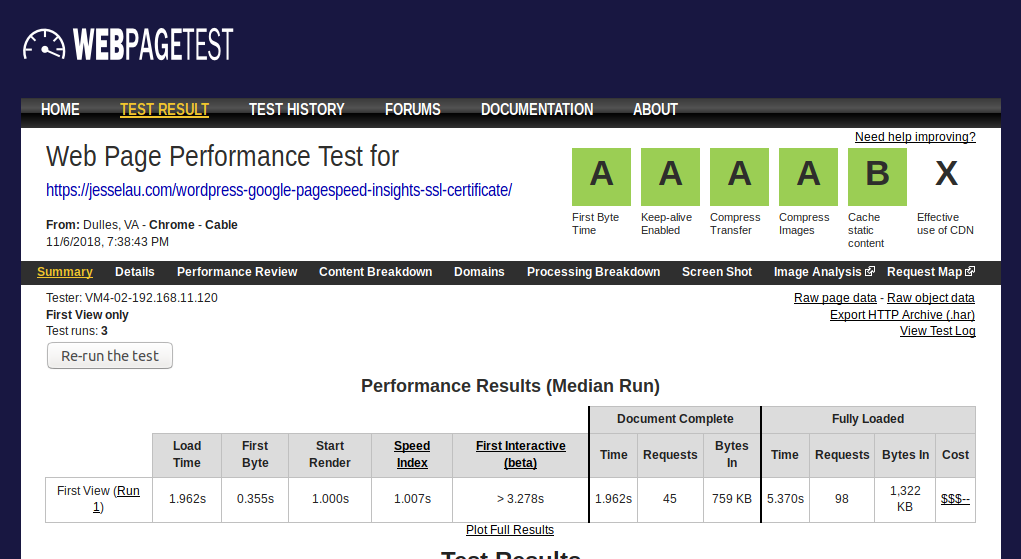Open the First Byte Time grade A
The width and height of the screenshot is (1021, 559).
coord(601,177)
